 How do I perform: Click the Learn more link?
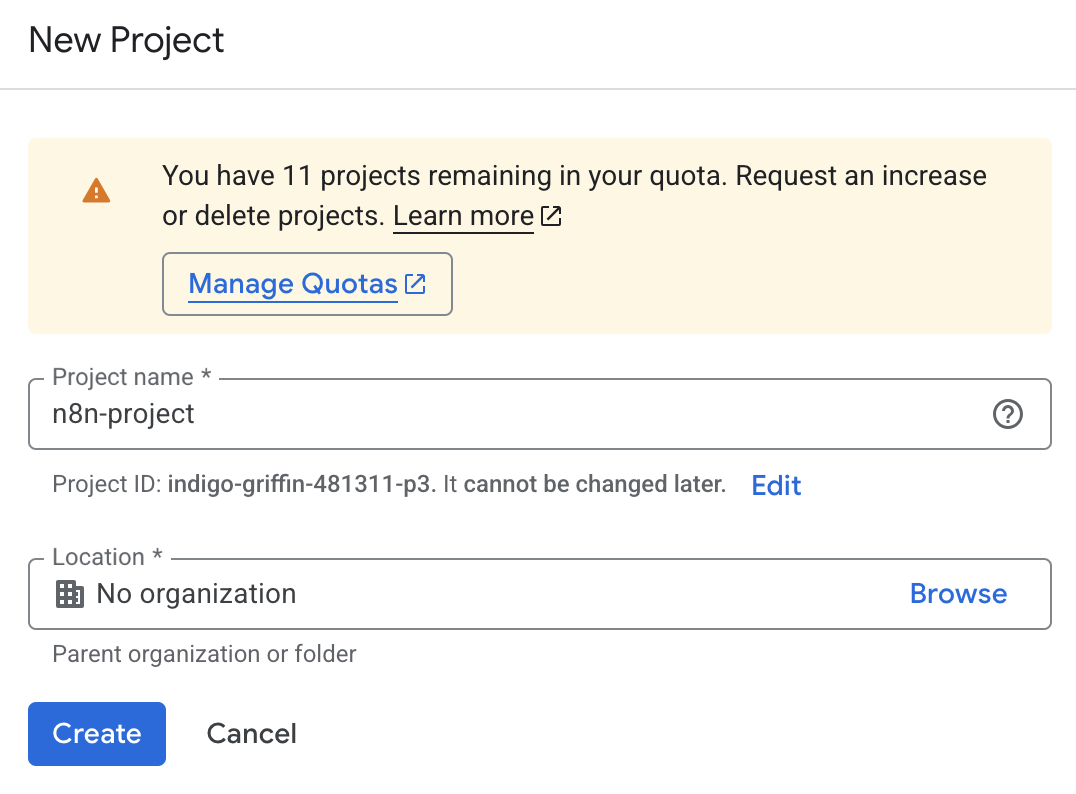click(x=462, y=215)
